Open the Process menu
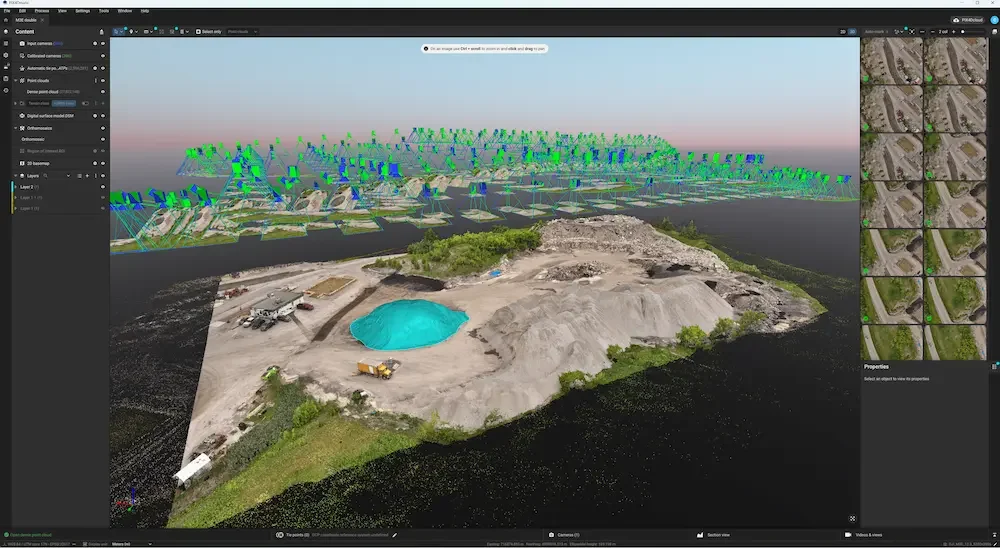 coord(41,11)
